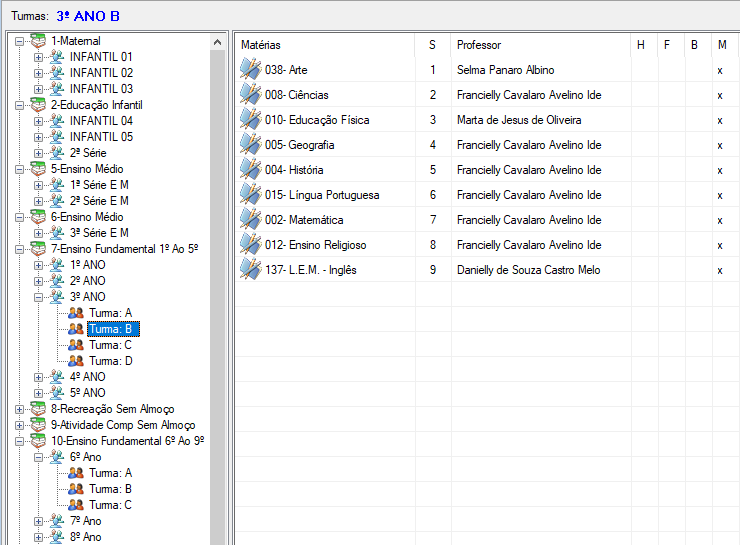This screenshot has height=545, width=740.
Task: Click the people icon for 3º ANO Turma: D
Action: tap(75, 361)
